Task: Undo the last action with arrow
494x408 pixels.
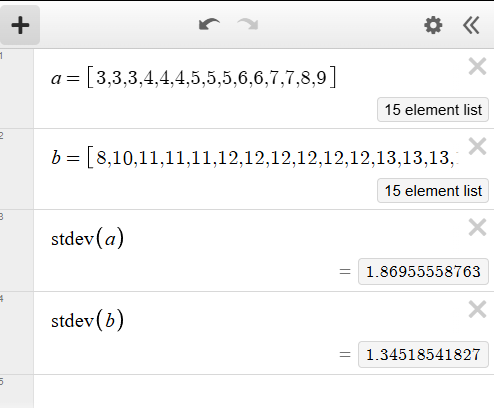Action: (x=209, y=25)
